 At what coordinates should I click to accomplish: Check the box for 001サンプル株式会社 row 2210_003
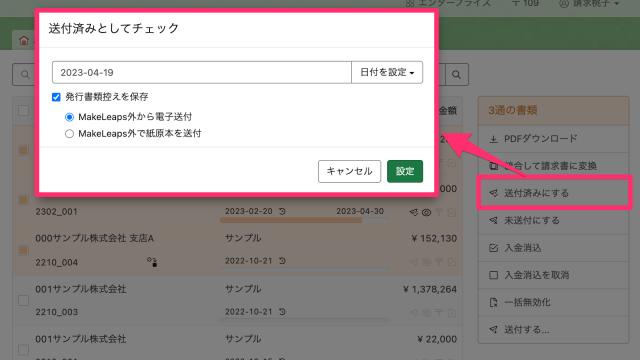(24, 301)
